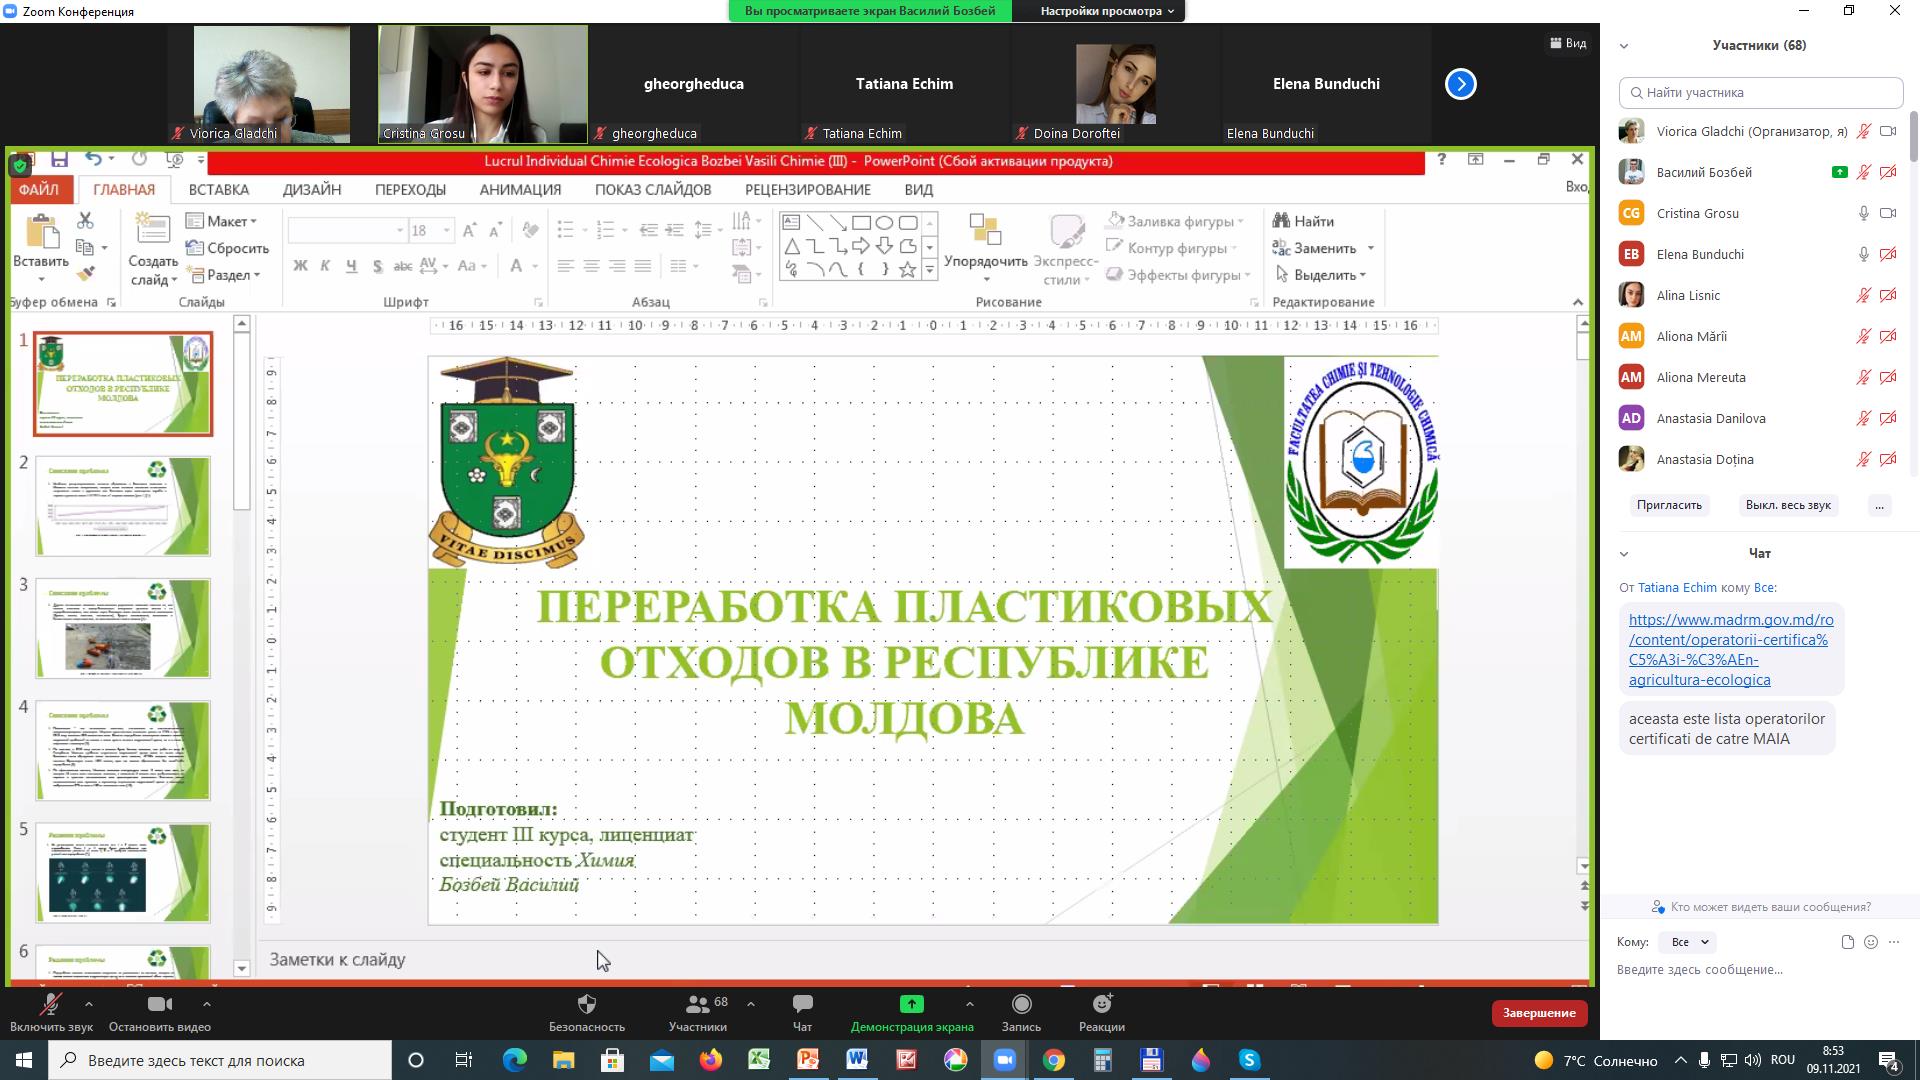The image size is (1920, 1080).
Task: Click the Format Painter brush icon
Action: (85, 273)
